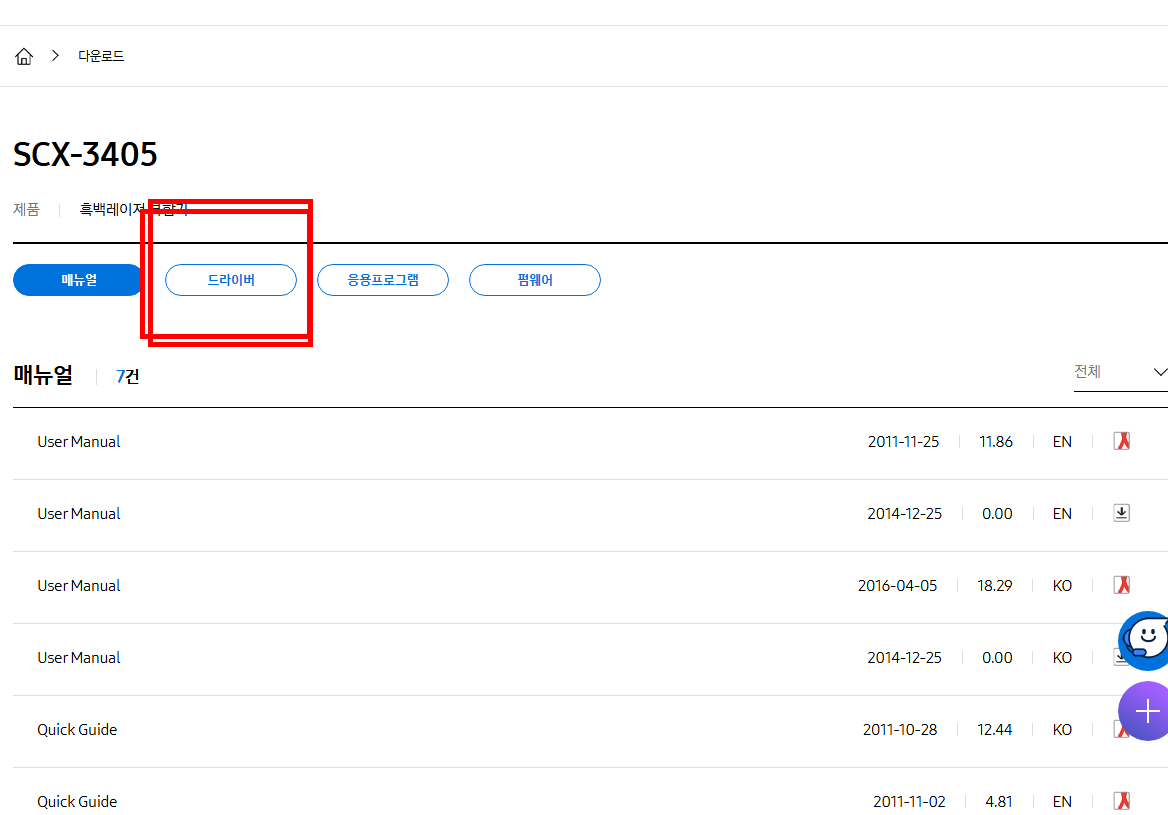1168x815 pixels.
Task: Click the 제품 label
Action: [x=26, y=209]
